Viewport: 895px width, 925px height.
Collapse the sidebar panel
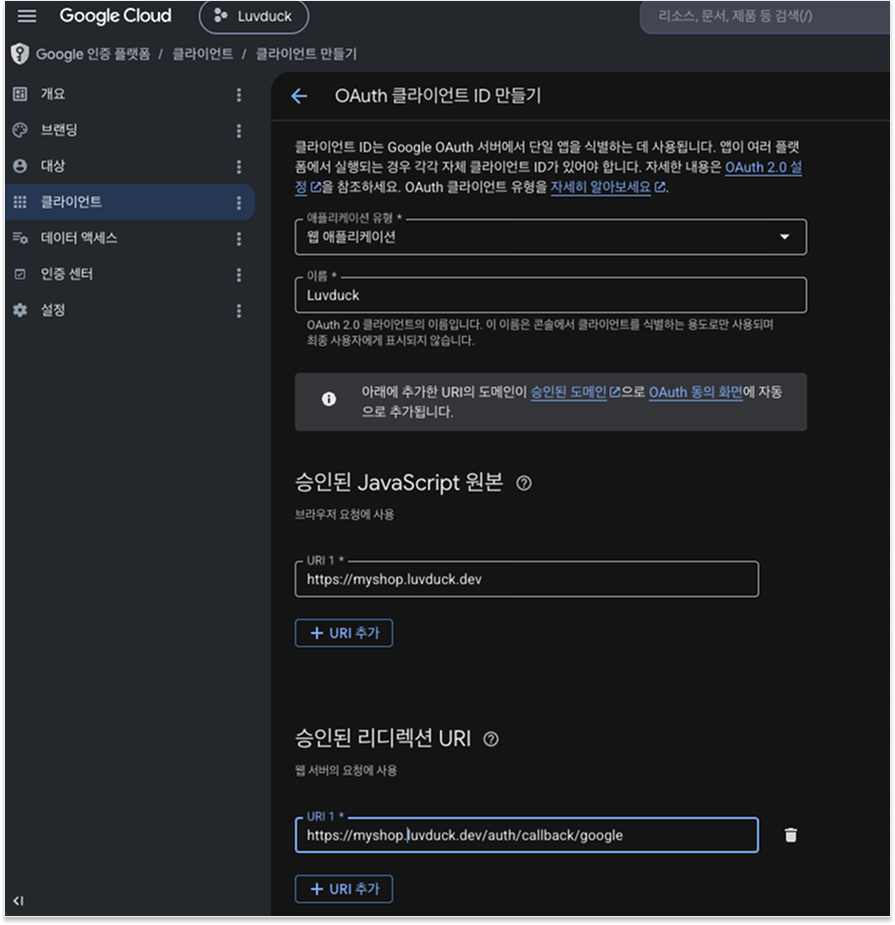(19, 901)
